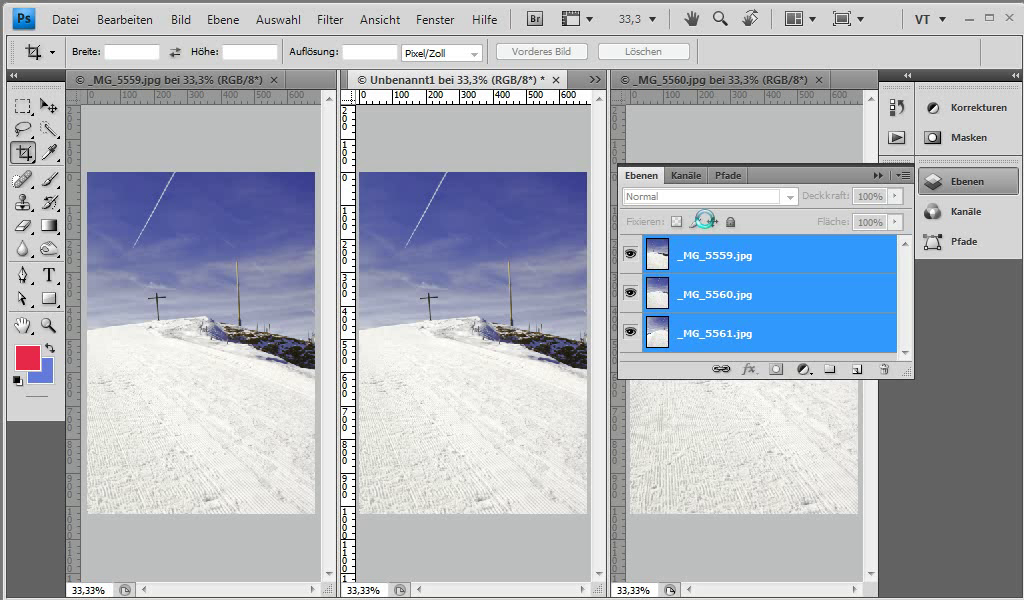The image size is (1024, 600).
Task: Select the Gradient tool
Action: point(48,226)
